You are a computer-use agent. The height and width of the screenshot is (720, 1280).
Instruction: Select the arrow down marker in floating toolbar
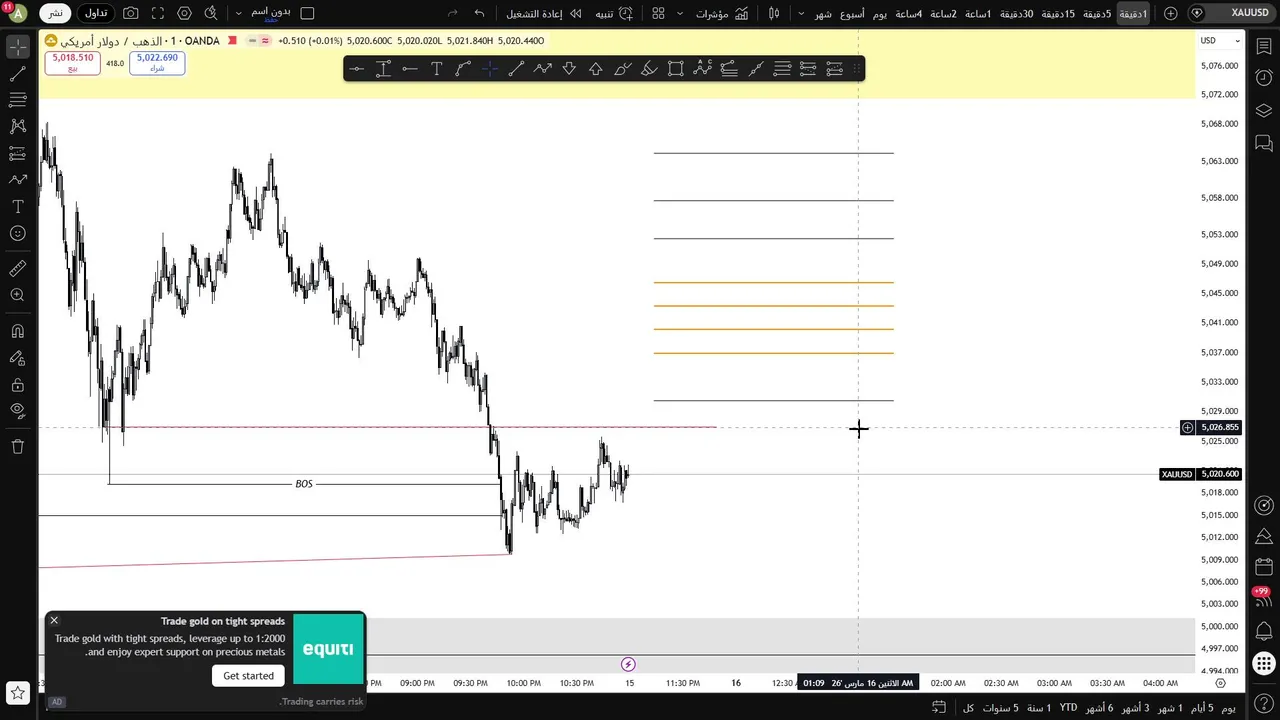(x=569, y=69)
